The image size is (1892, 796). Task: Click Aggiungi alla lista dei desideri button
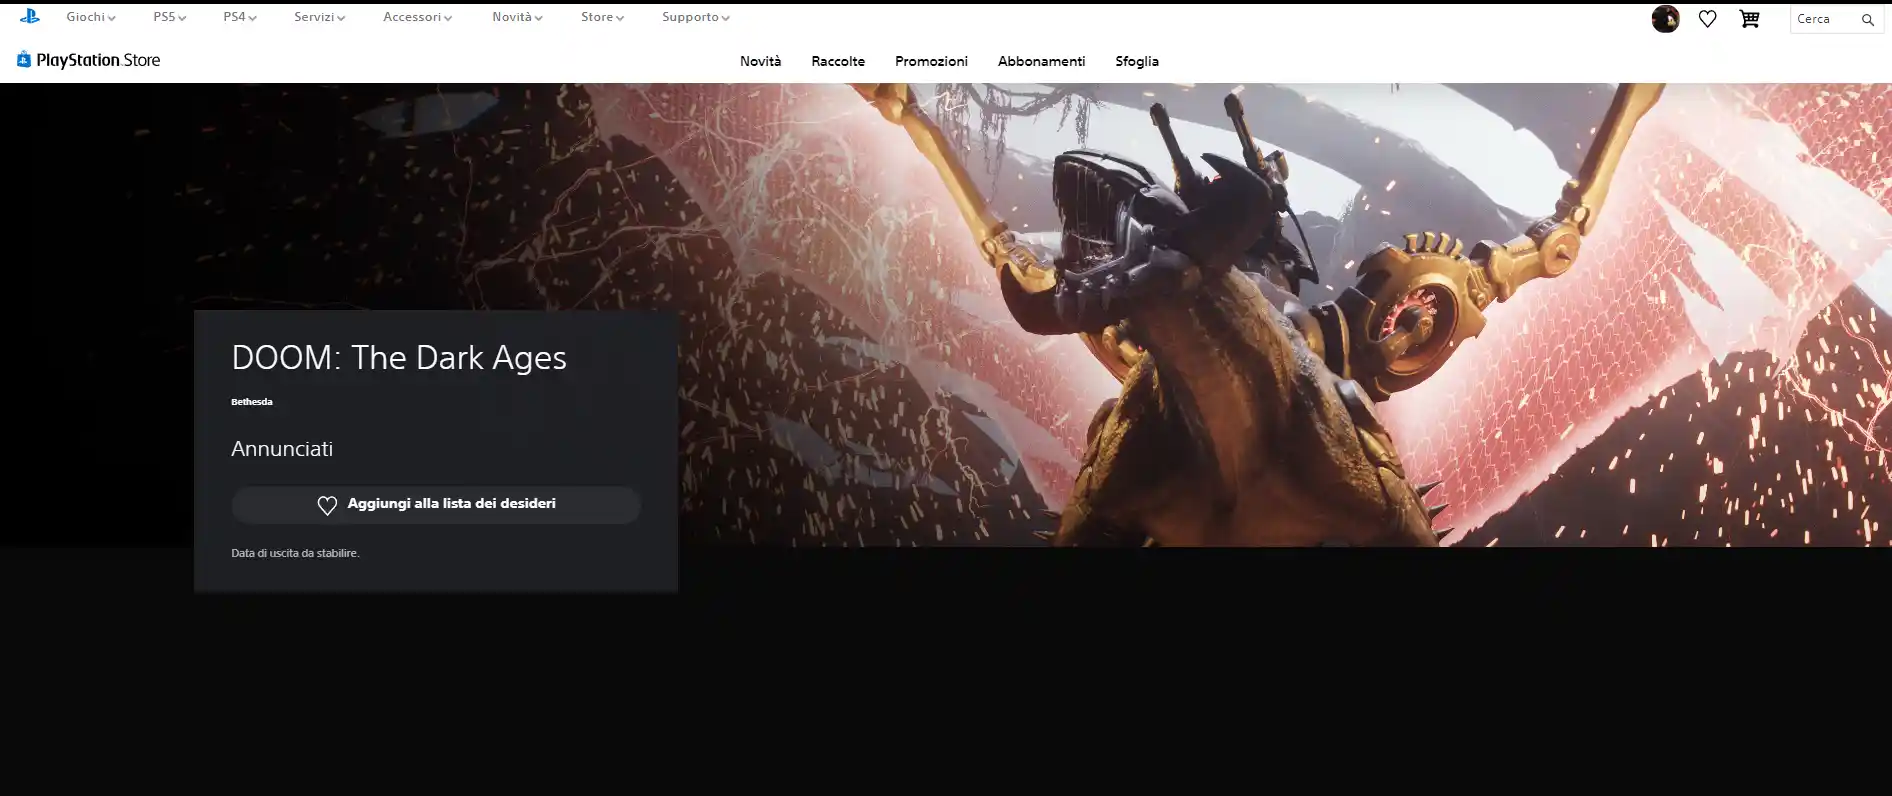pyautogui.click(x=436, y=505)
